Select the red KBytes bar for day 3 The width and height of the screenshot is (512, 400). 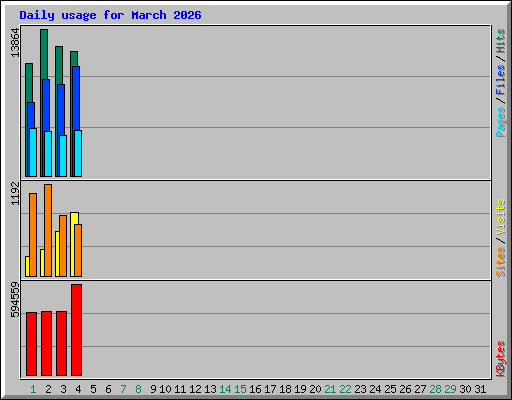click(61, 343)
